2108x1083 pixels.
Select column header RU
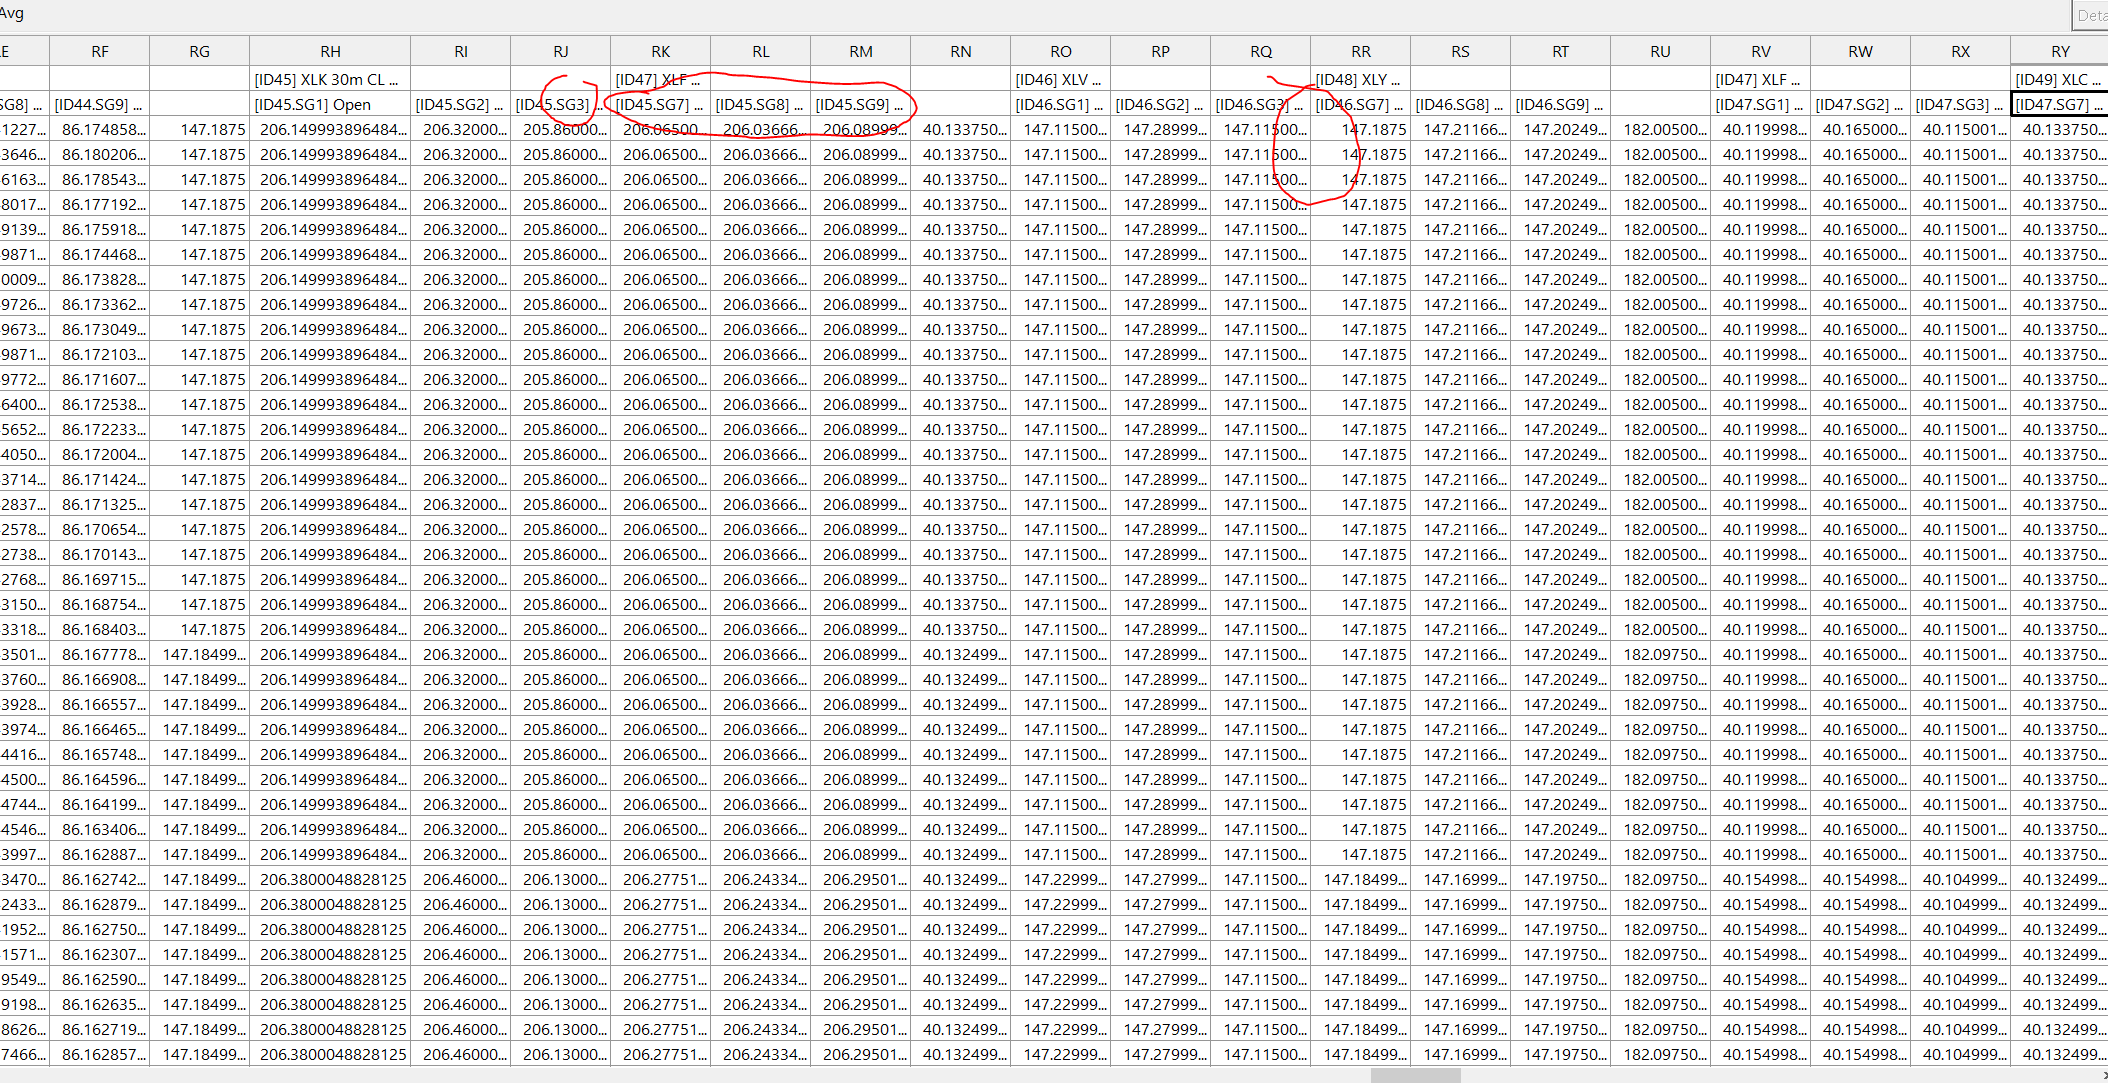1660,51
